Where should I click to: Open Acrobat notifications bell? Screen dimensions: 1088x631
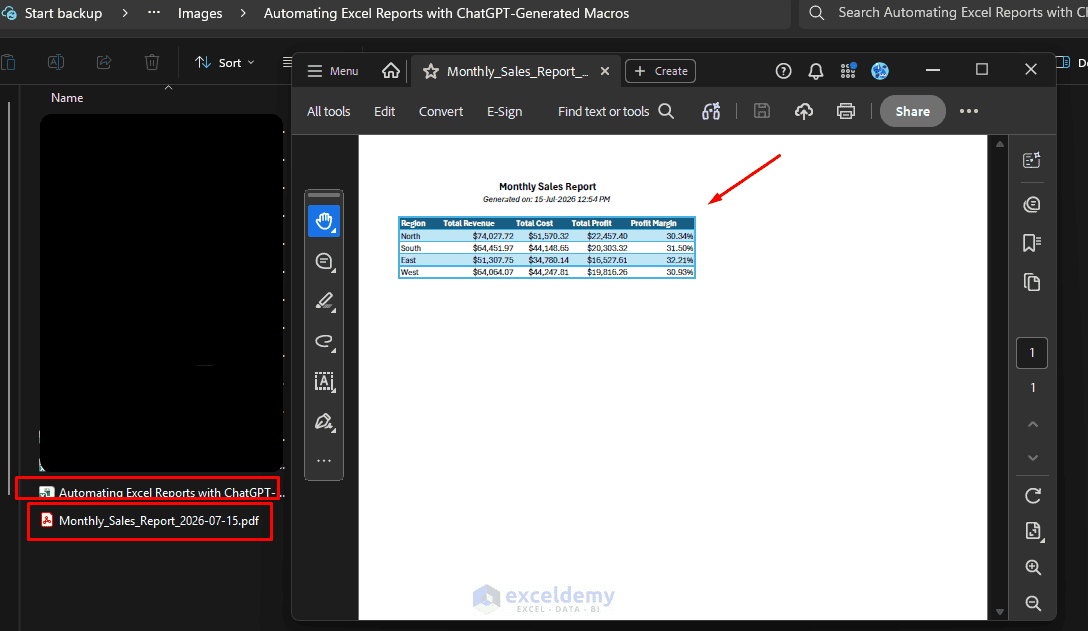[816, 71]
